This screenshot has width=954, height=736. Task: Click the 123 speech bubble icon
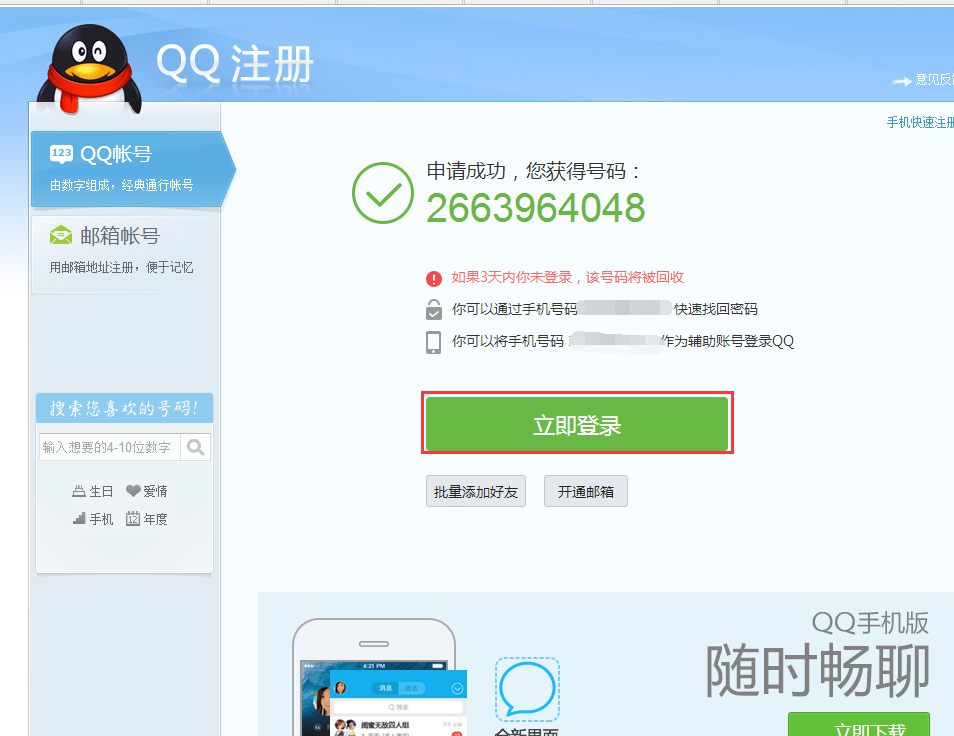[x=61, y=154]
